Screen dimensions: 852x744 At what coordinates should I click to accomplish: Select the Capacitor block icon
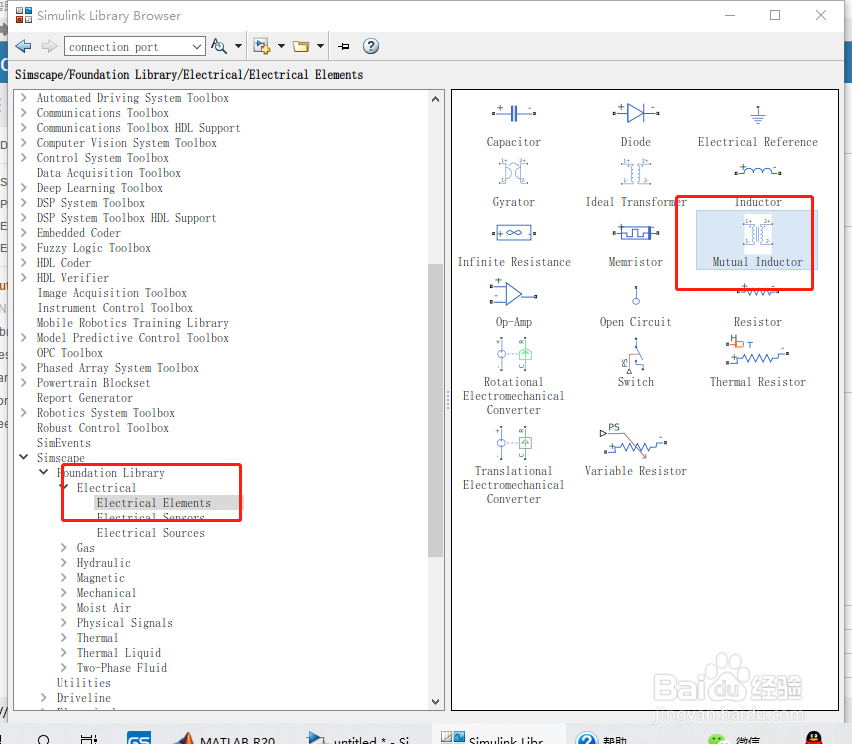click(x=513, y=113)
